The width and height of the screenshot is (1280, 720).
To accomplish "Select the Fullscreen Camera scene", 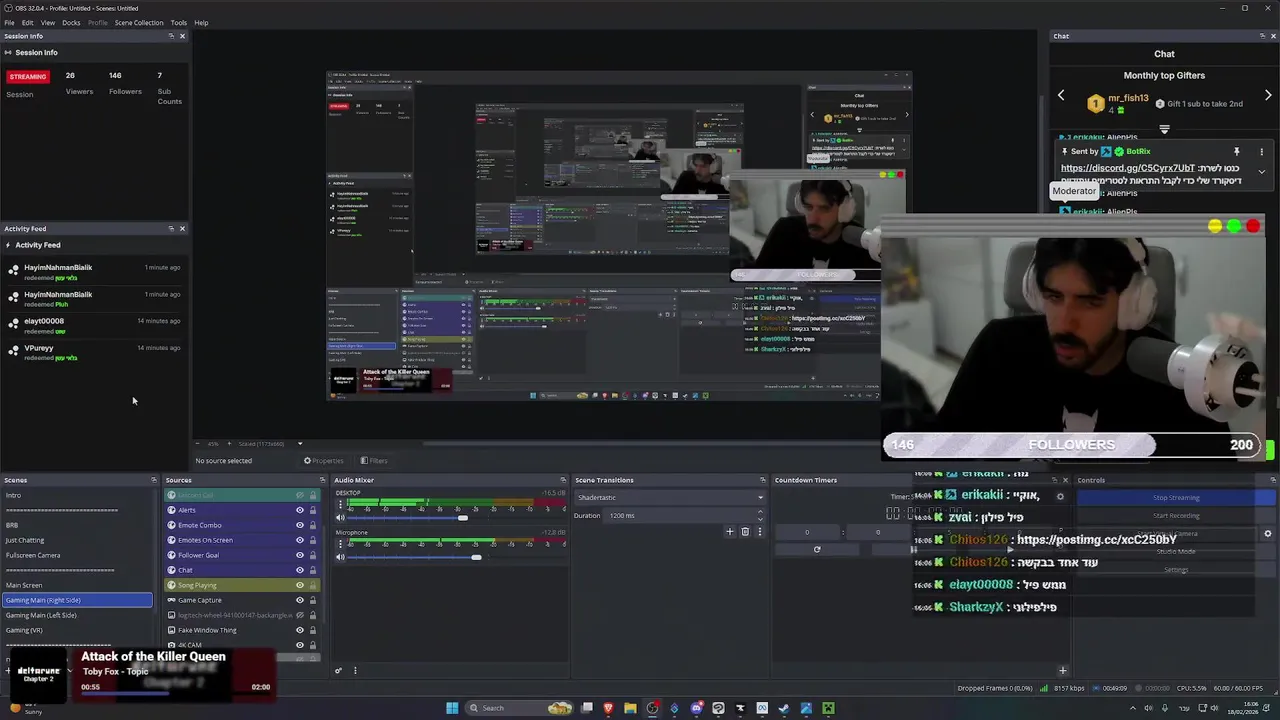I will (x=33, y=555).
